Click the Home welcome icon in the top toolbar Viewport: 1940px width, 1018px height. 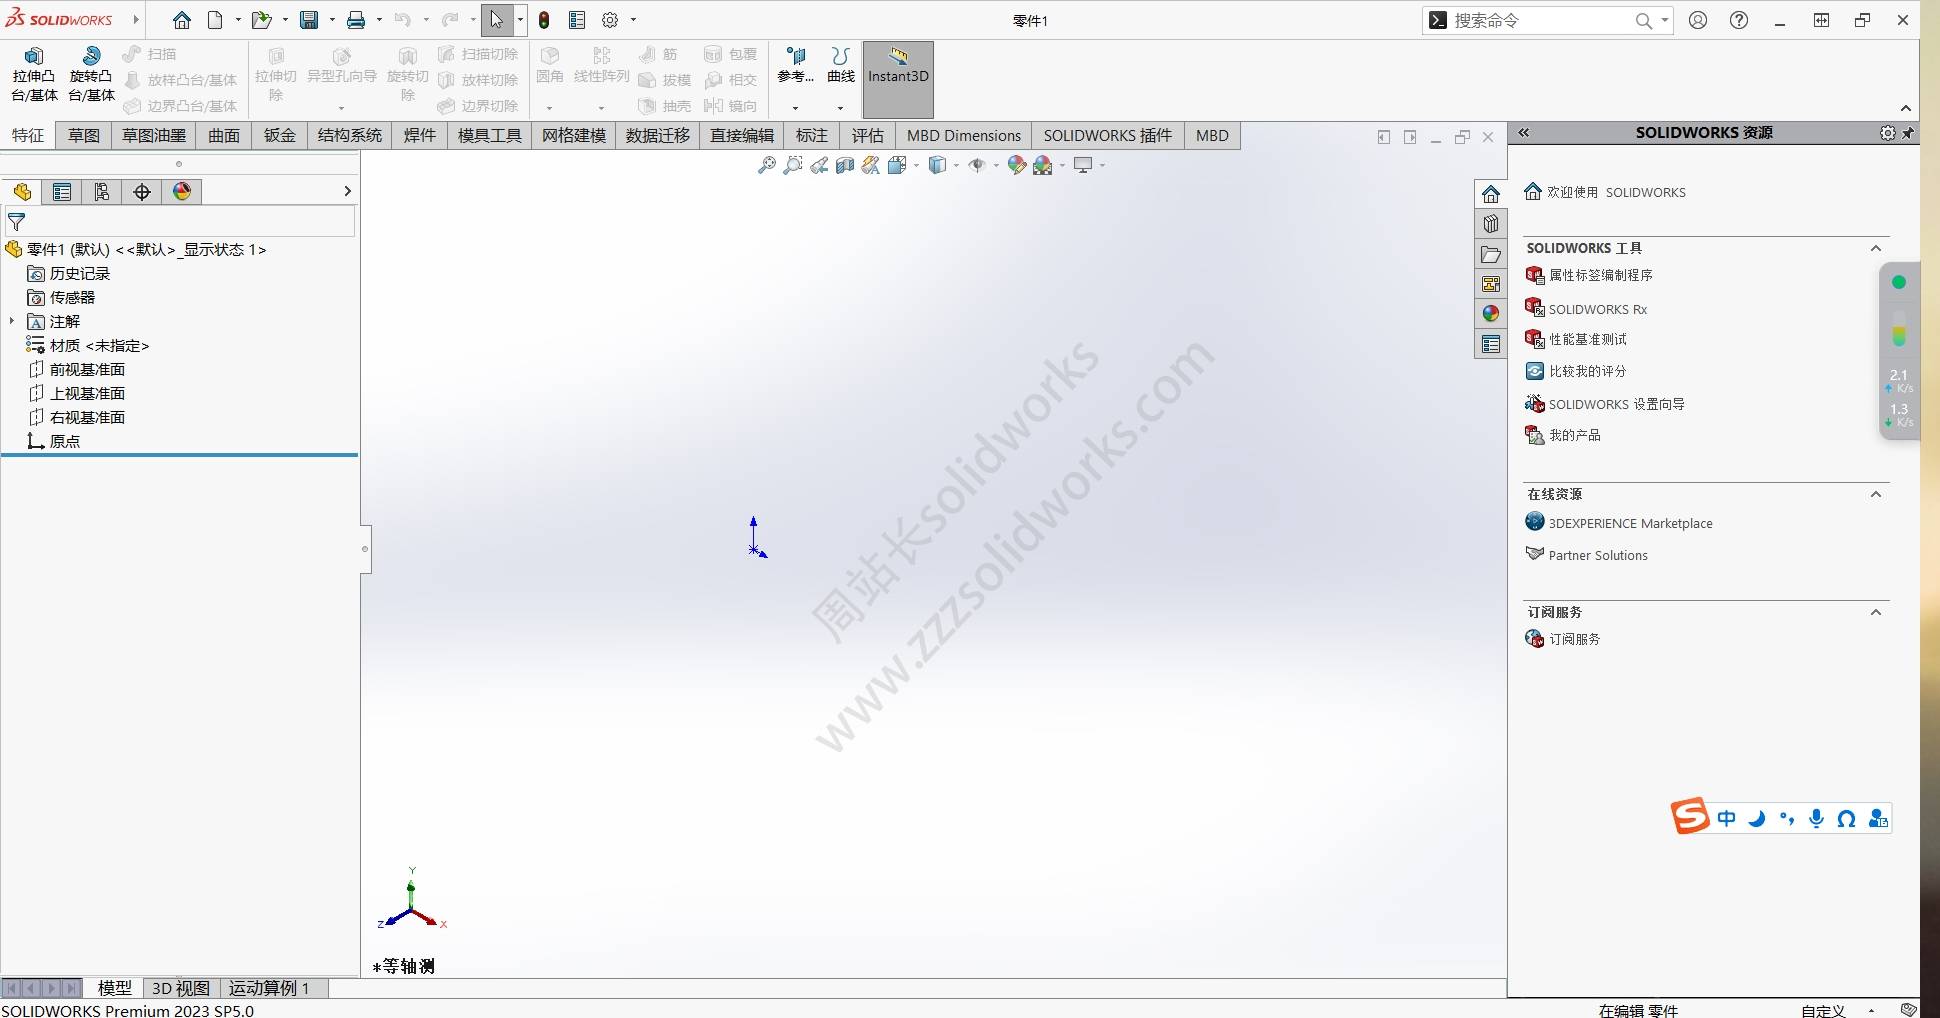click(x=181, y=20)
